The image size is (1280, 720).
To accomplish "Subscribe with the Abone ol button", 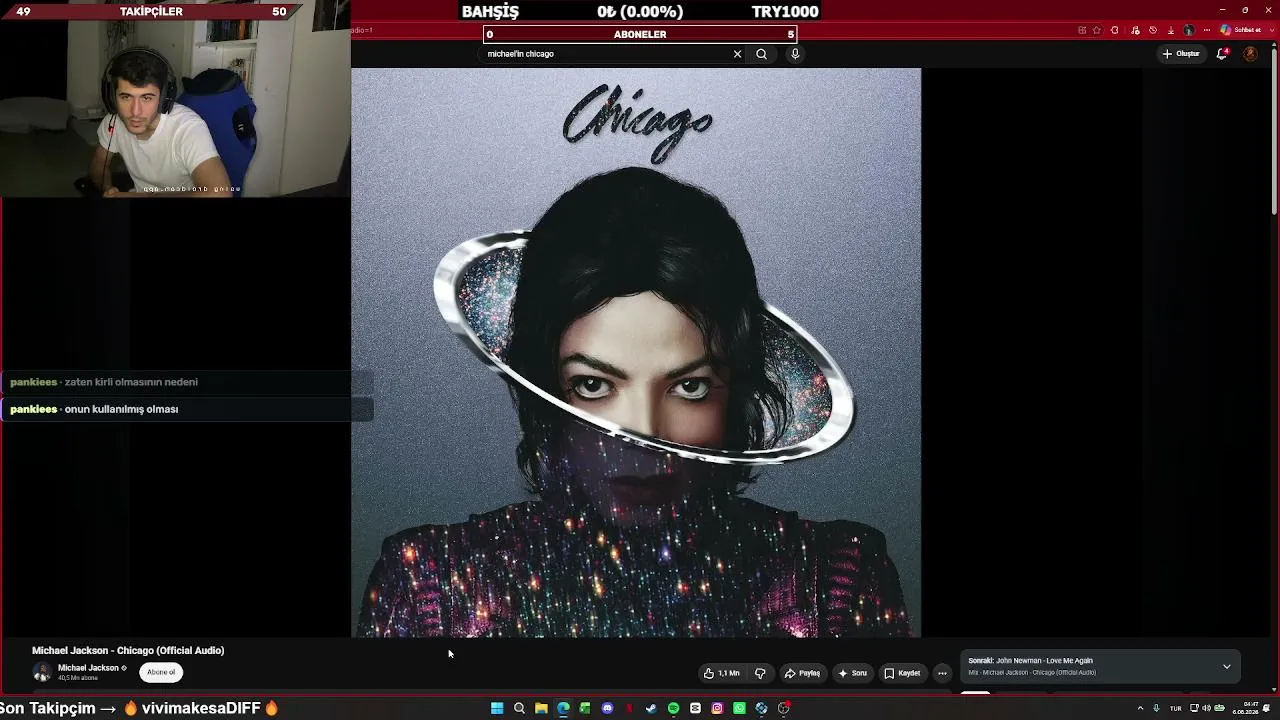I will (x=161, y=672).
